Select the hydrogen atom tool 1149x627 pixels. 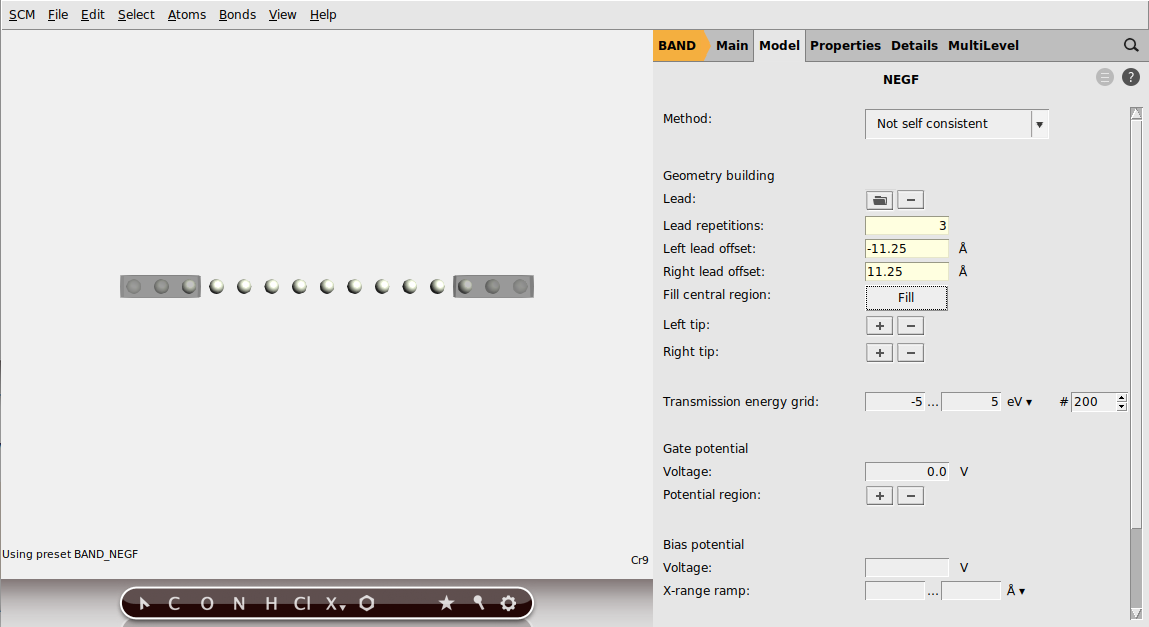270,603
